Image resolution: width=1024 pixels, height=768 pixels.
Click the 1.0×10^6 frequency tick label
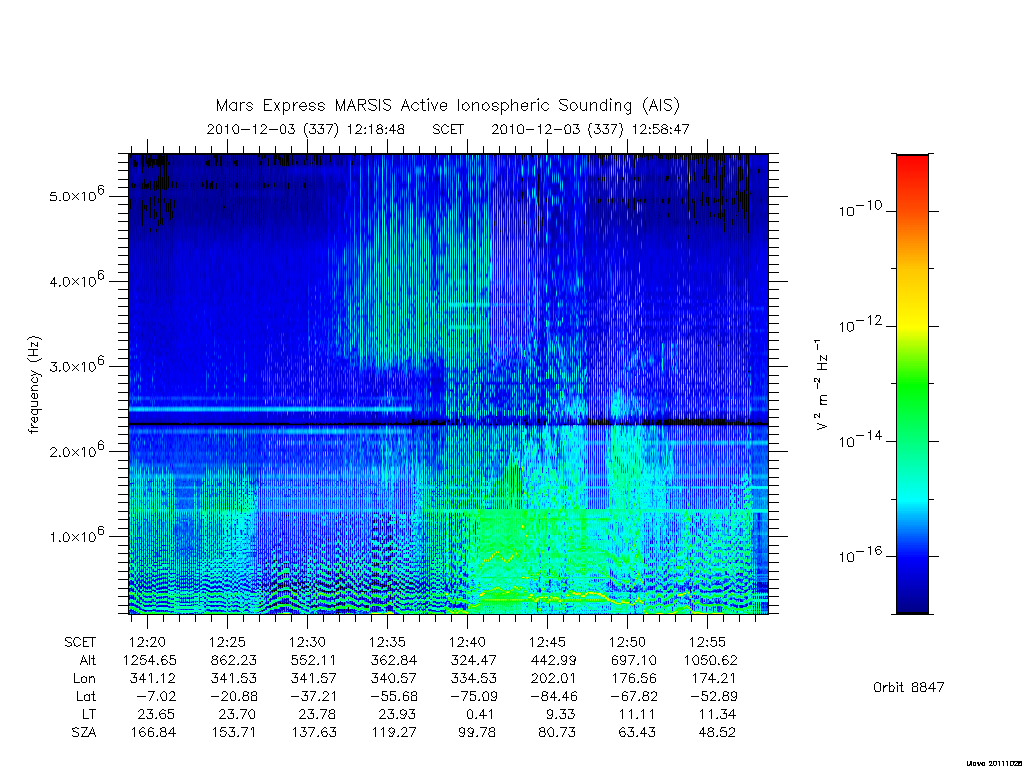pos(76,536)
